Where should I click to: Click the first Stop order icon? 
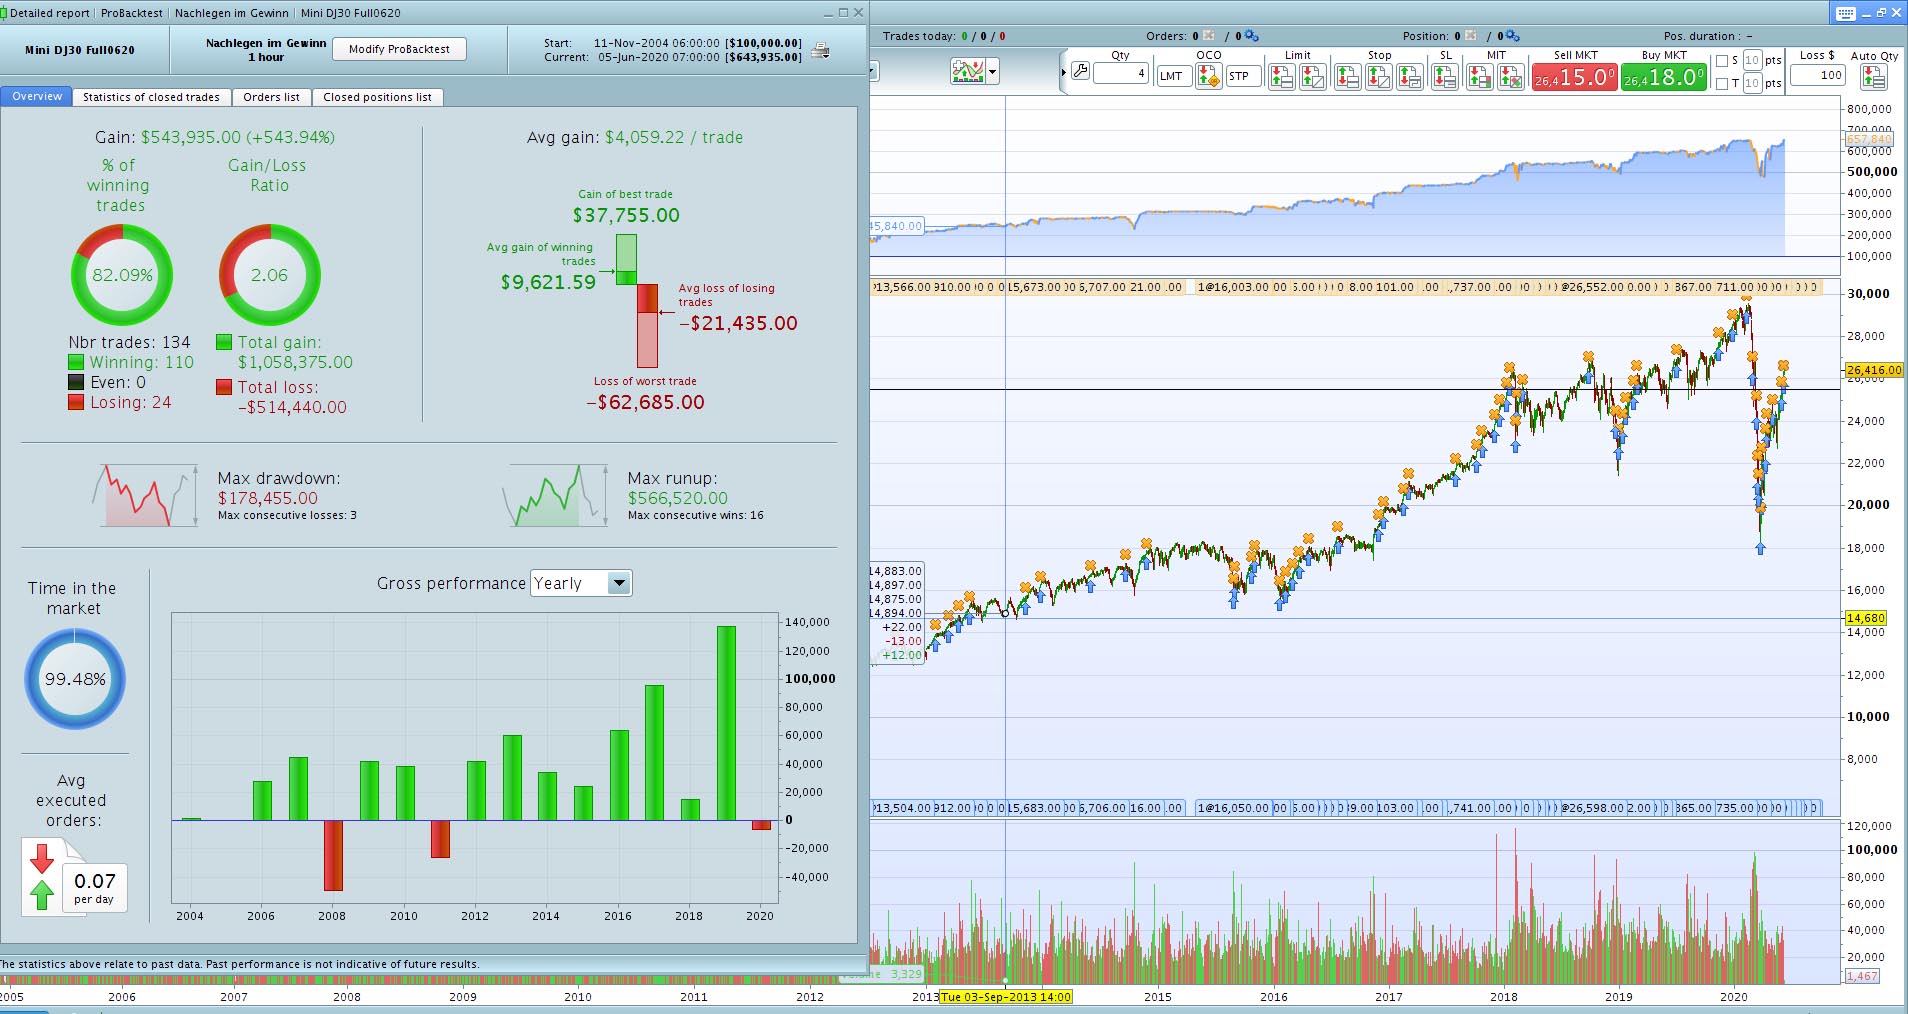[x=1347, y=76]
